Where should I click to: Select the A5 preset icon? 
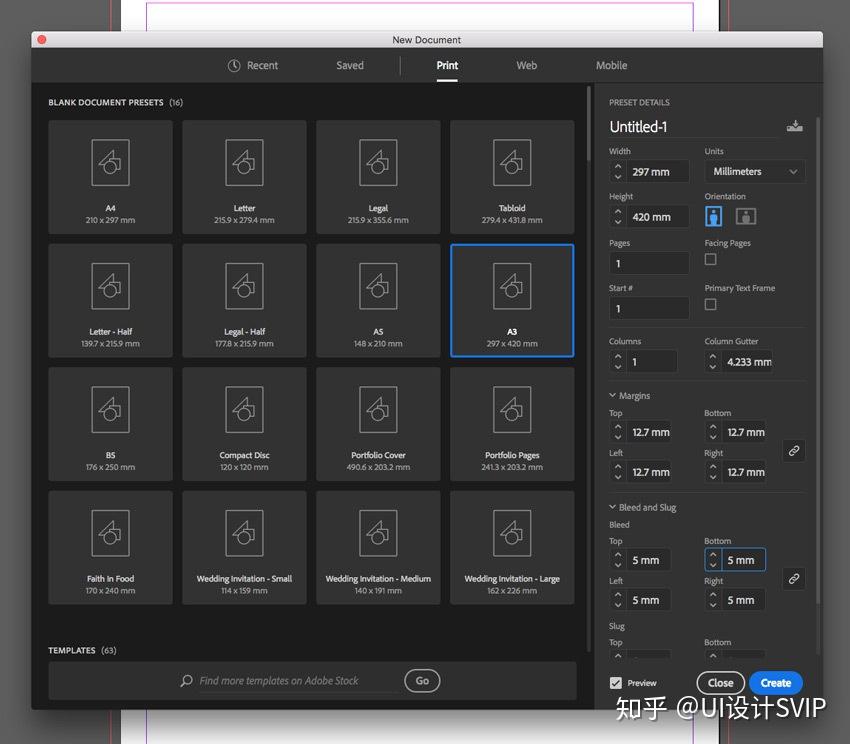[x=378, y=286]
